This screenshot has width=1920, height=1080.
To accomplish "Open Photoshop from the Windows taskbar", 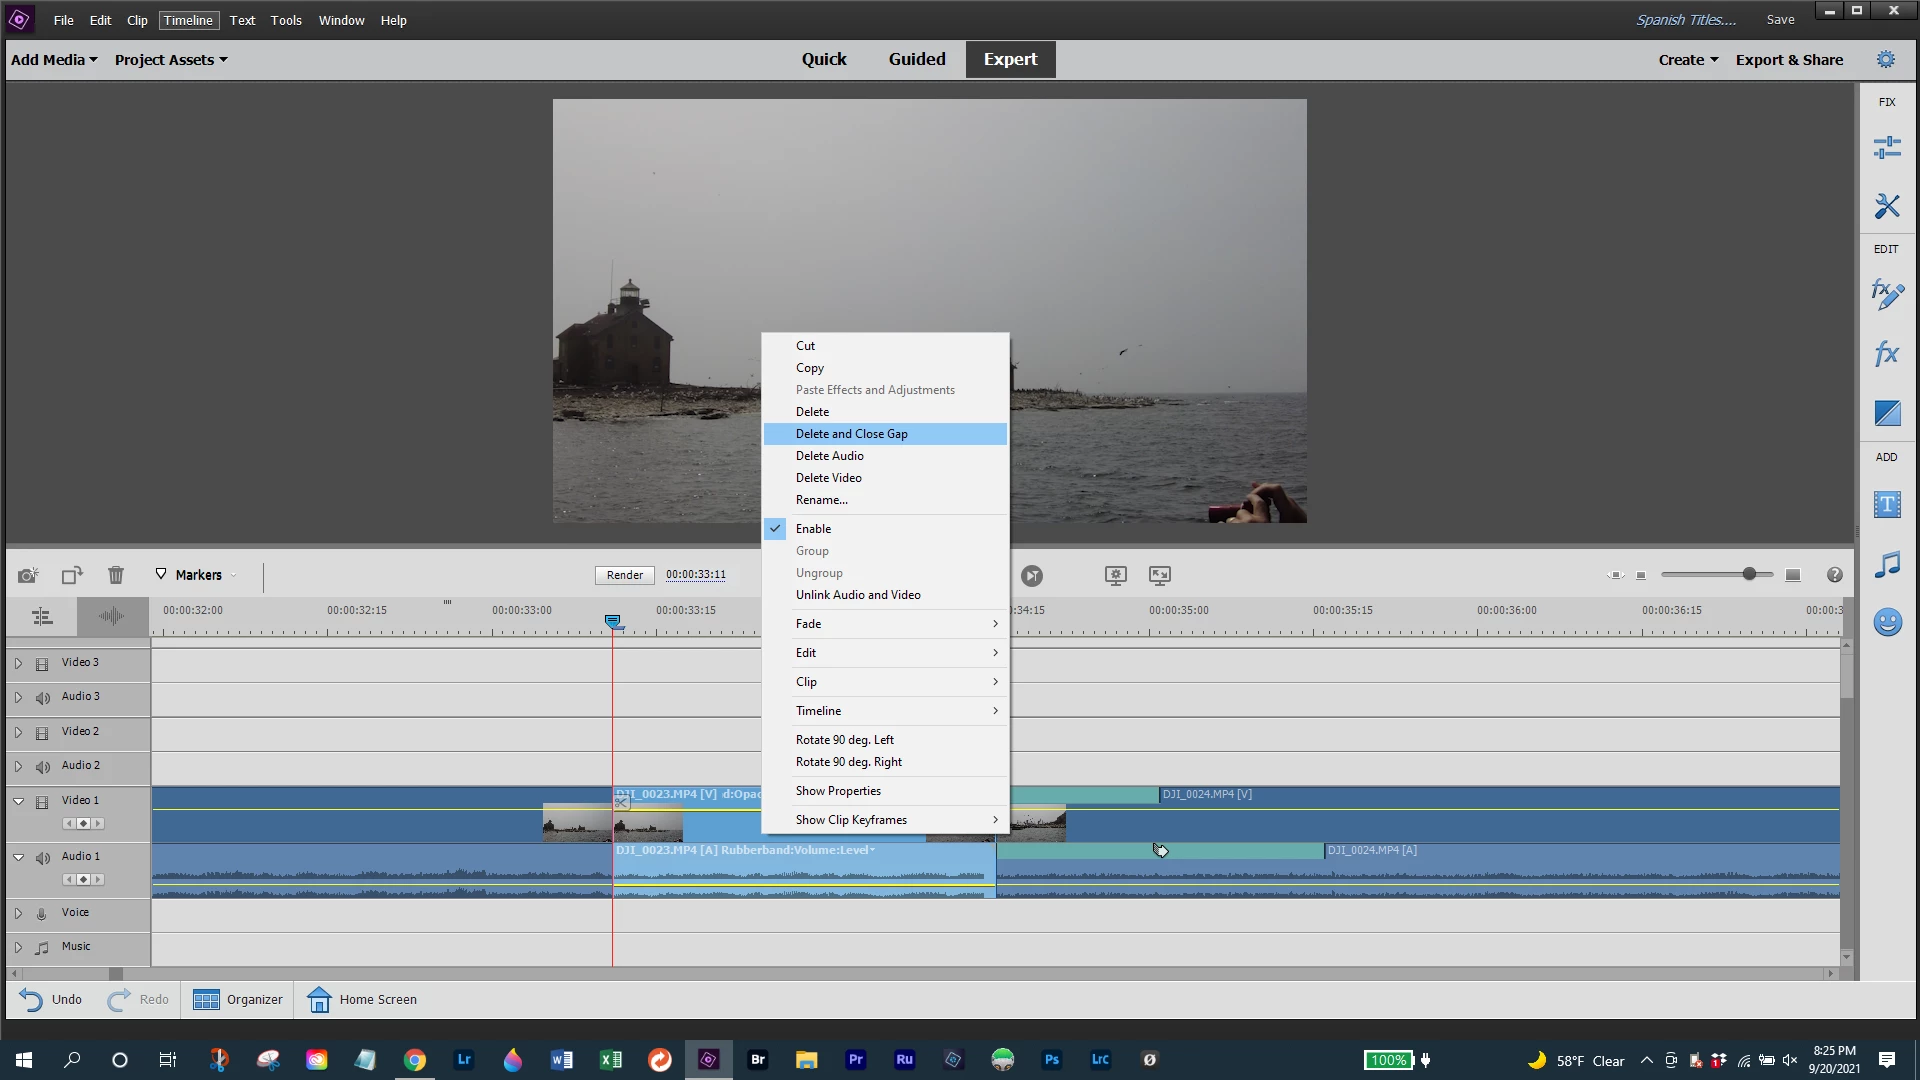I will (1051, 1060).
